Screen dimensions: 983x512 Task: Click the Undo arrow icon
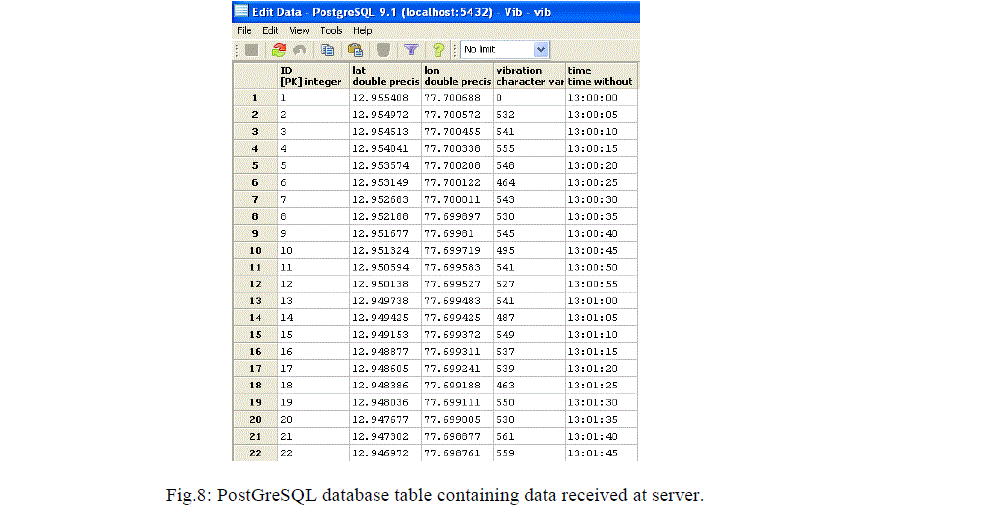point(299,49)
